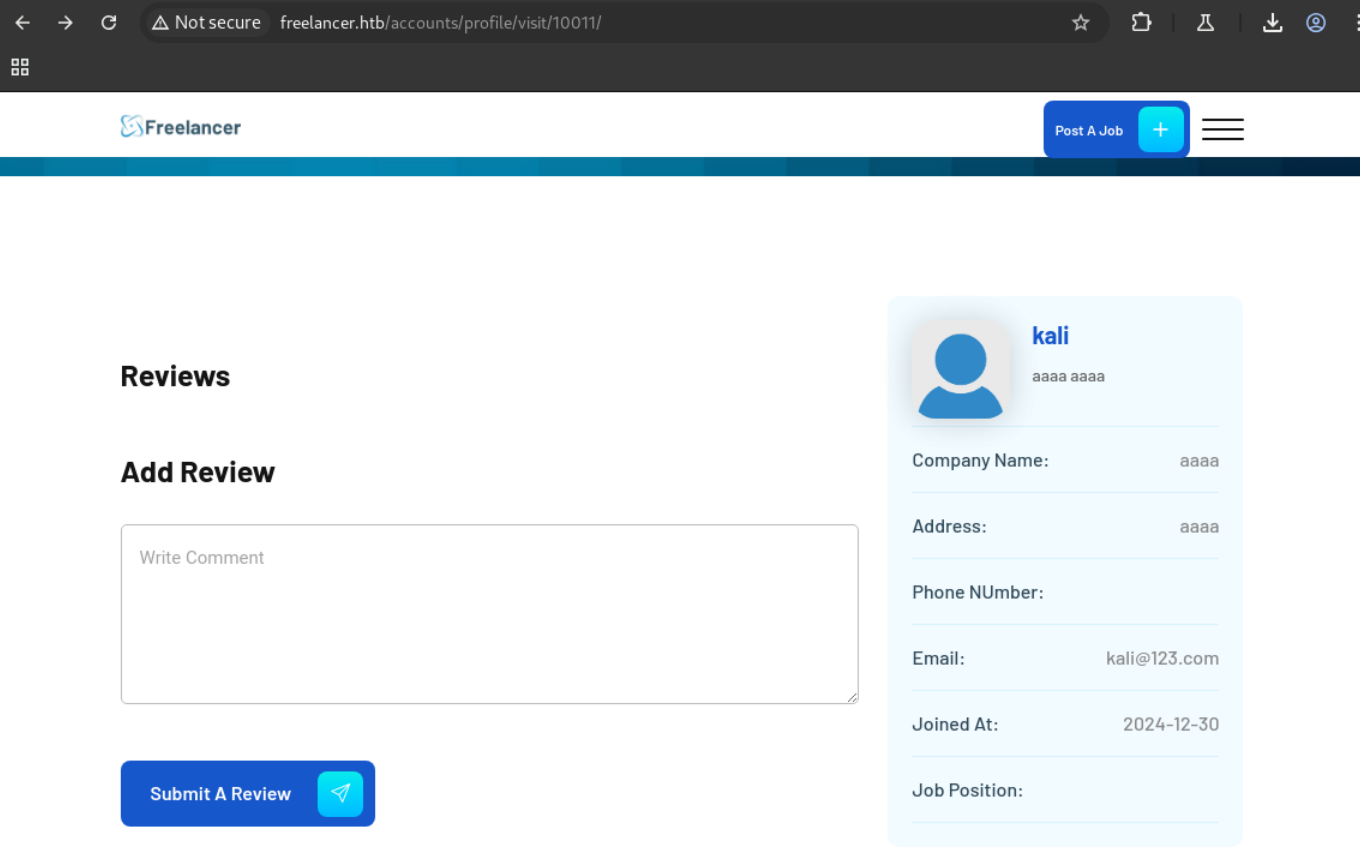
Task: Click the paper plane send icon
Action: (340, 794)
